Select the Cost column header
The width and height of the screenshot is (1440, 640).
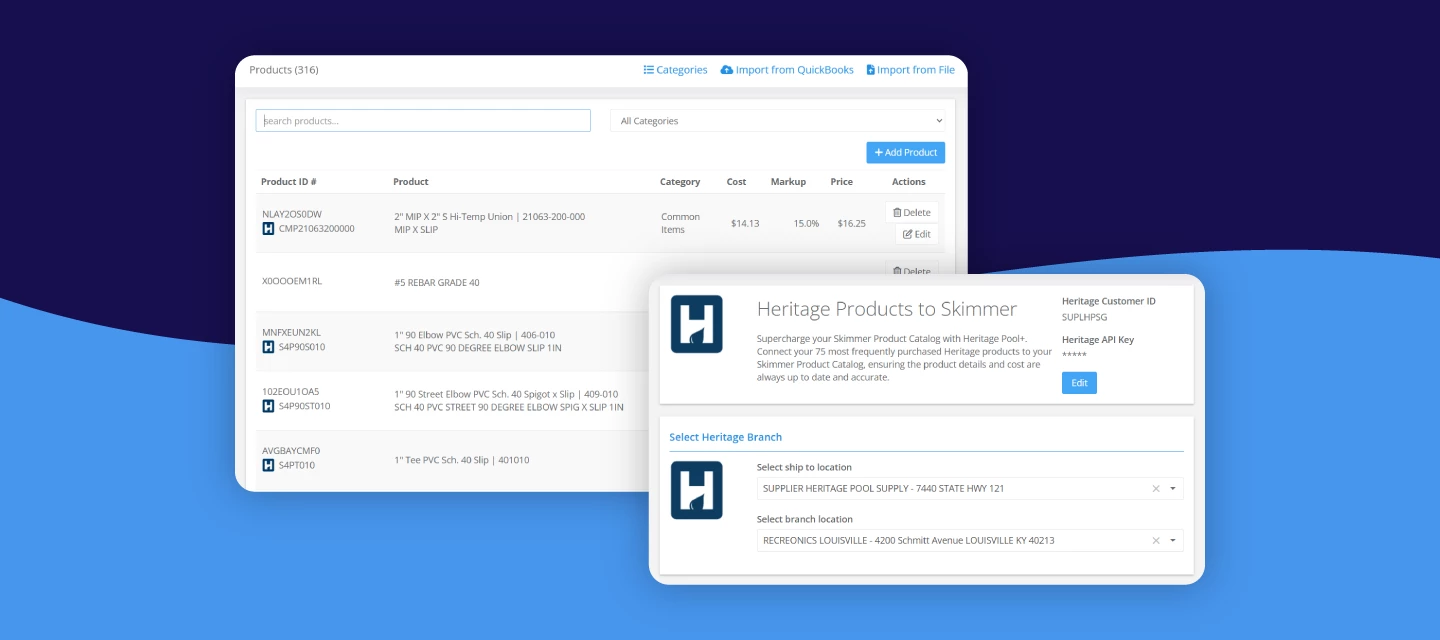pos(737,182)
